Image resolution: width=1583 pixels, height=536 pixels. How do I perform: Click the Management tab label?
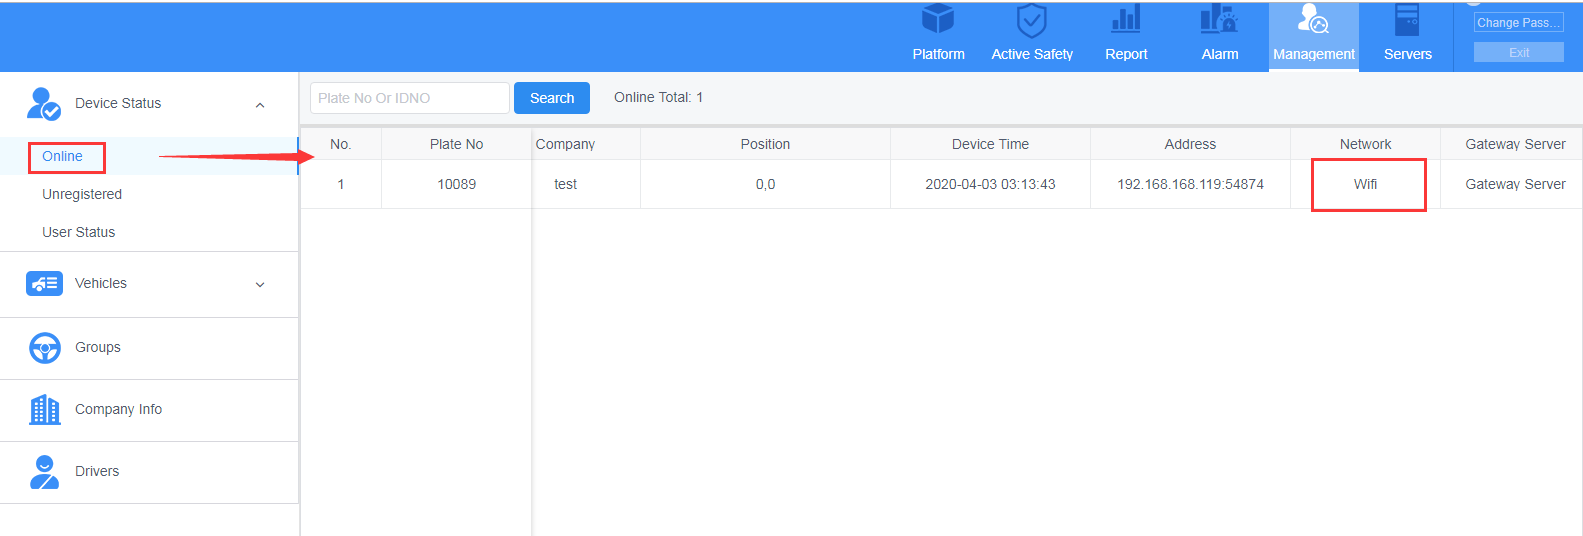click(1314, 54)
